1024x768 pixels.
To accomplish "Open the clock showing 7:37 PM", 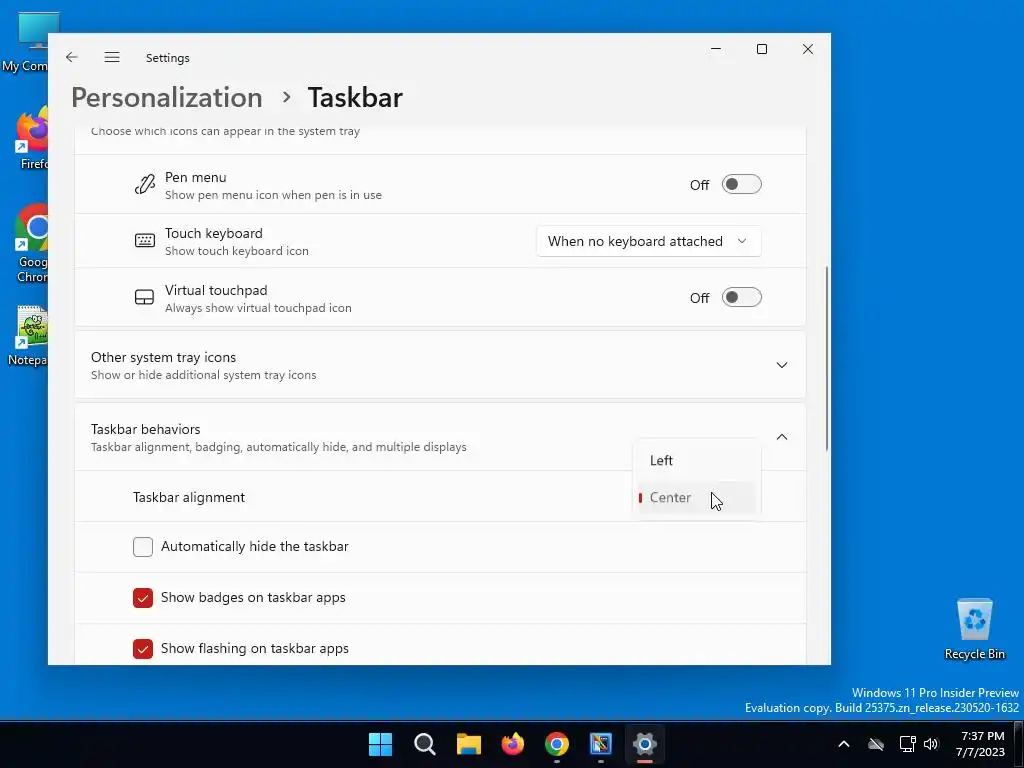I will click(980, 744).
